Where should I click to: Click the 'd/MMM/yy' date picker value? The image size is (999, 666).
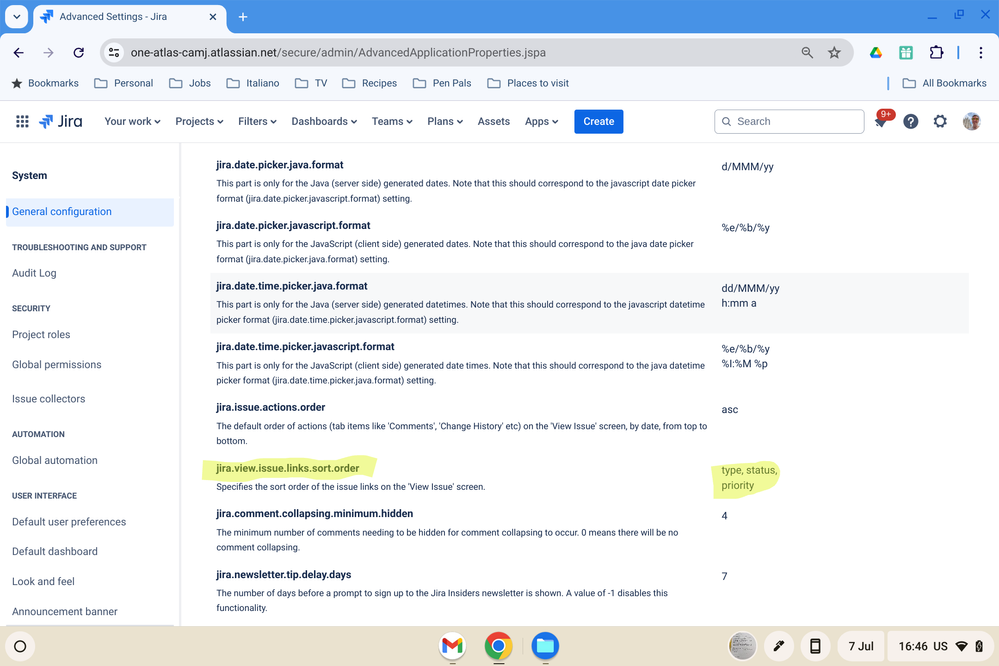click(x=747, y=167)
